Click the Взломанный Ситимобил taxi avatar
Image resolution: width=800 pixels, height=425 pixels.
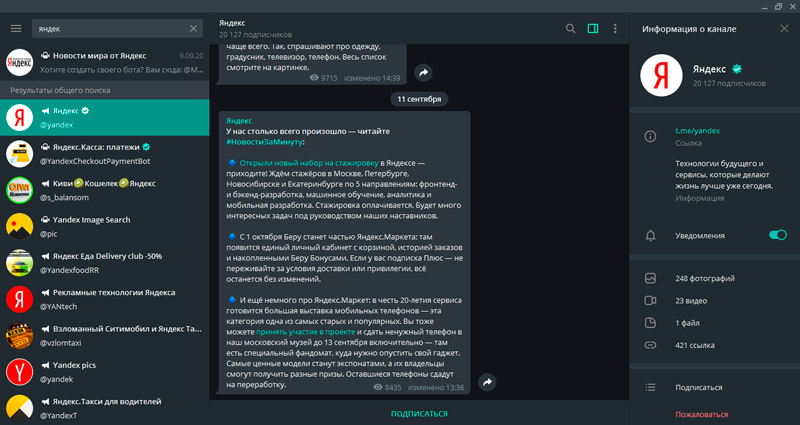pyautogui.click(x=19, y=335)
